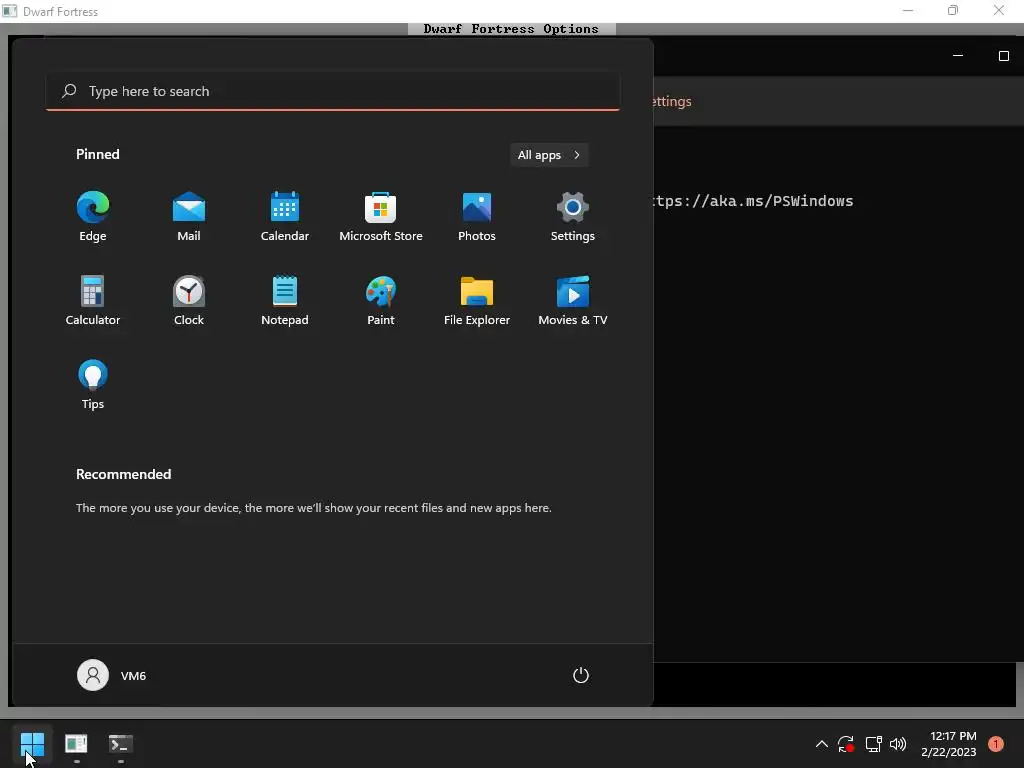Minimize the PowerShell terminal window
The height and width of the screenshot is (768, 1024).
tap(958, 56)
